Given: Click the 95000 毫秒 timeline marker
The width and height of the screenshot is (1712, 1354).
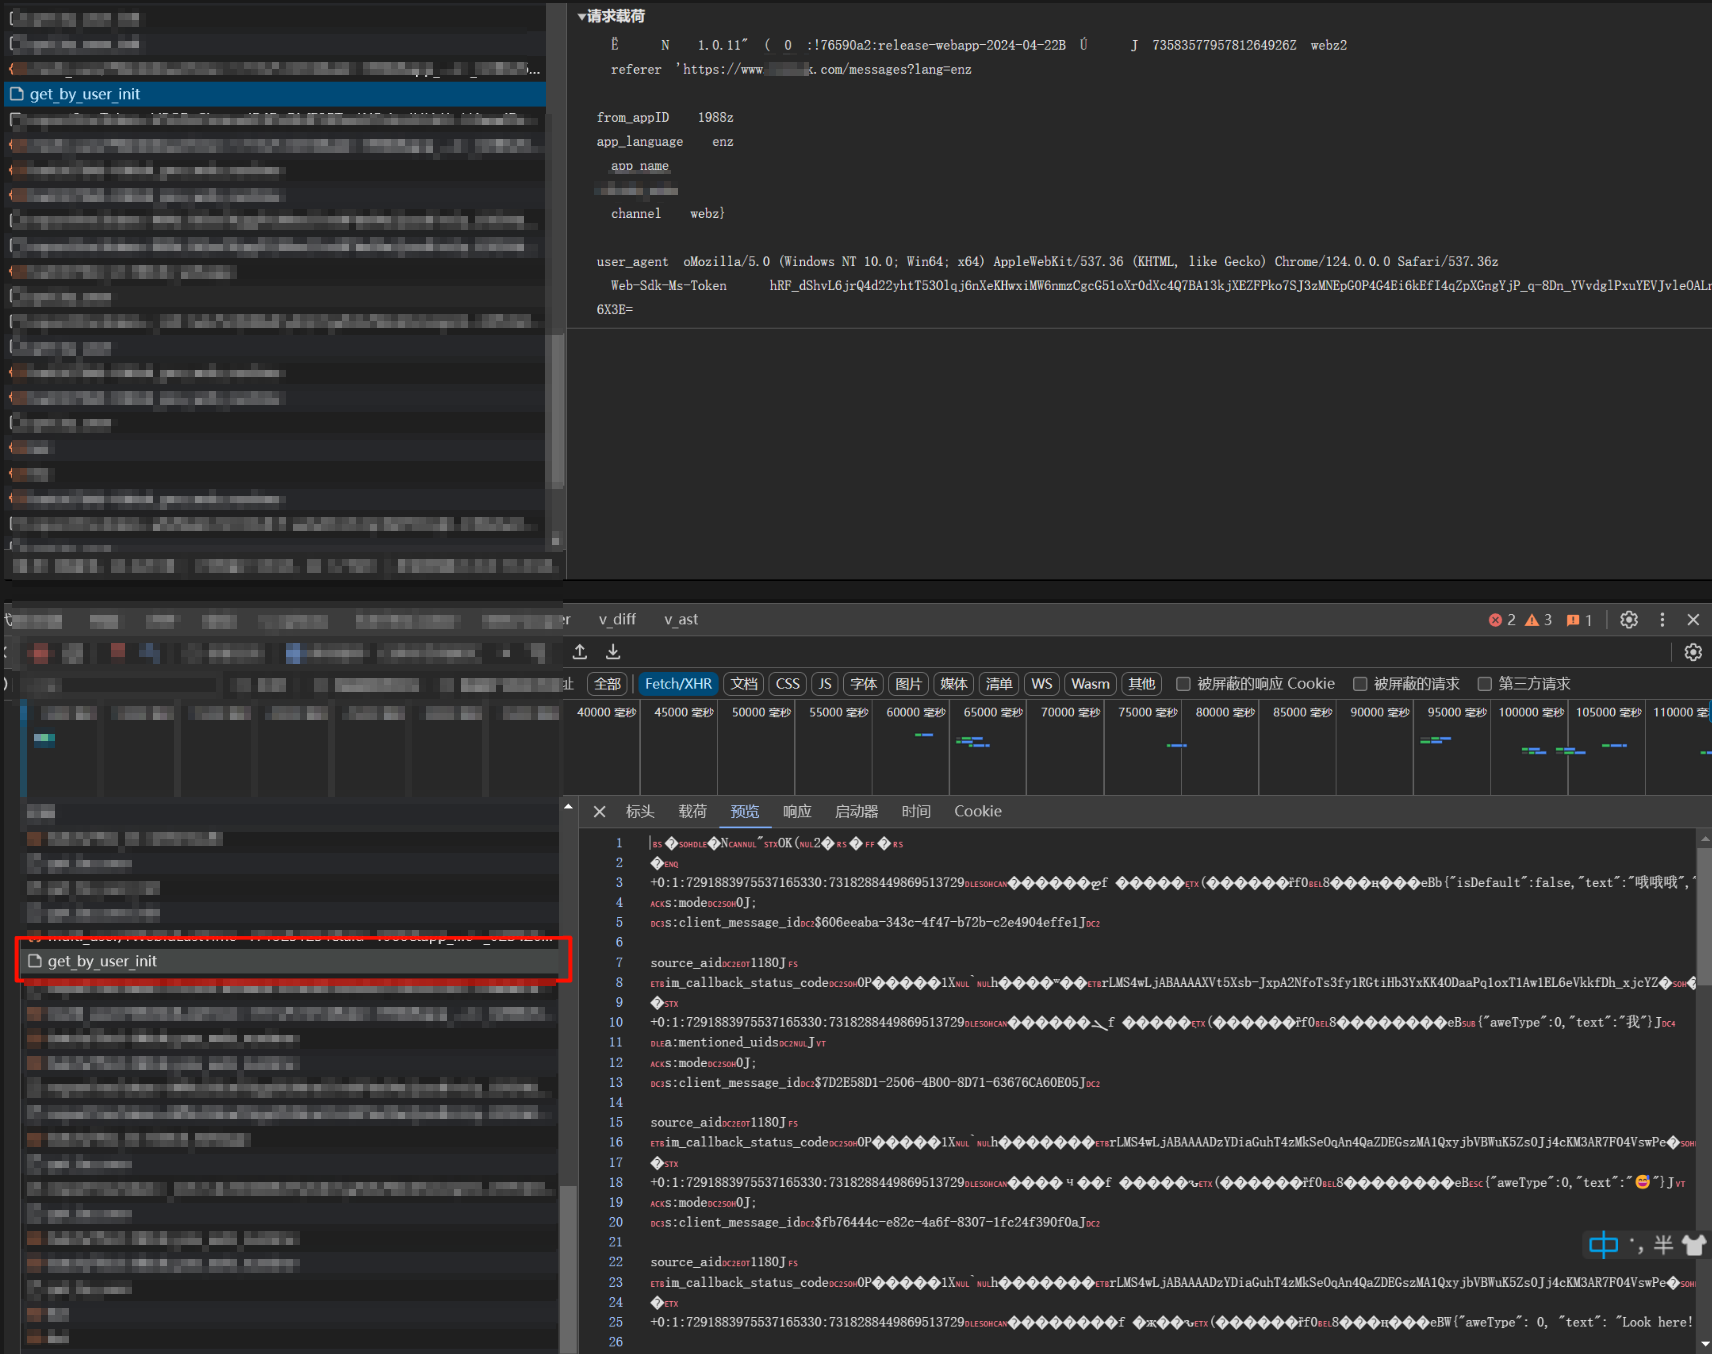Looking at the screenshot, I should 1457,712.
